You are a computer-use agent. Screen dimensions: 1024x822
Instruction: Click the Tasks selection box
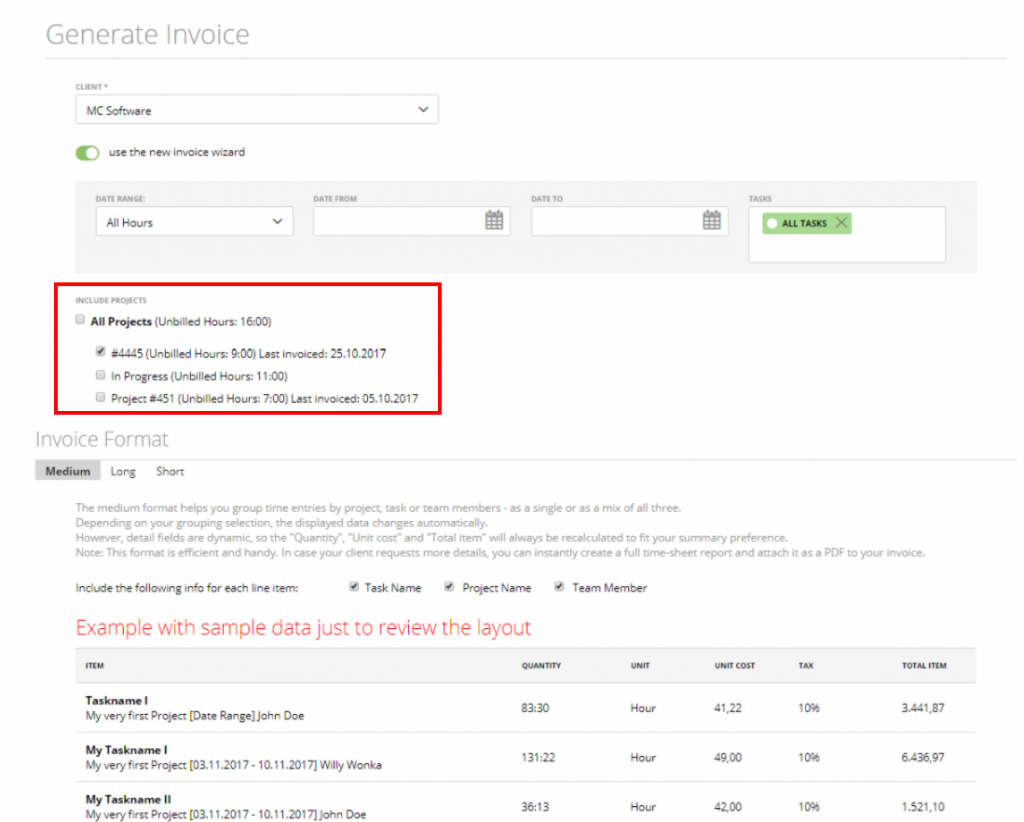coord(847,234)
